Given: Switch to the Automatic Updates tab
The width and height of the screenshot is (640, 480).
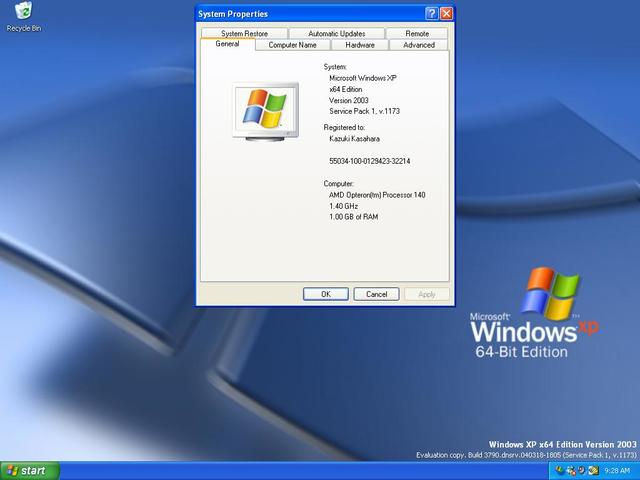Looking at the screenshot, I should pyautogui.click(x=336, y=33).
